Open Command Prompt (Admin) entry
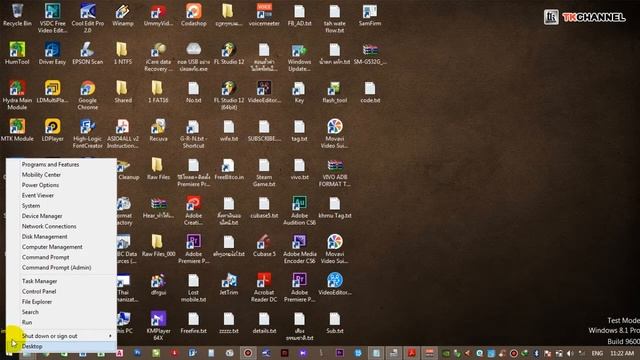The image size is (640, 360). pyautogui.click(x=56, y=268)
